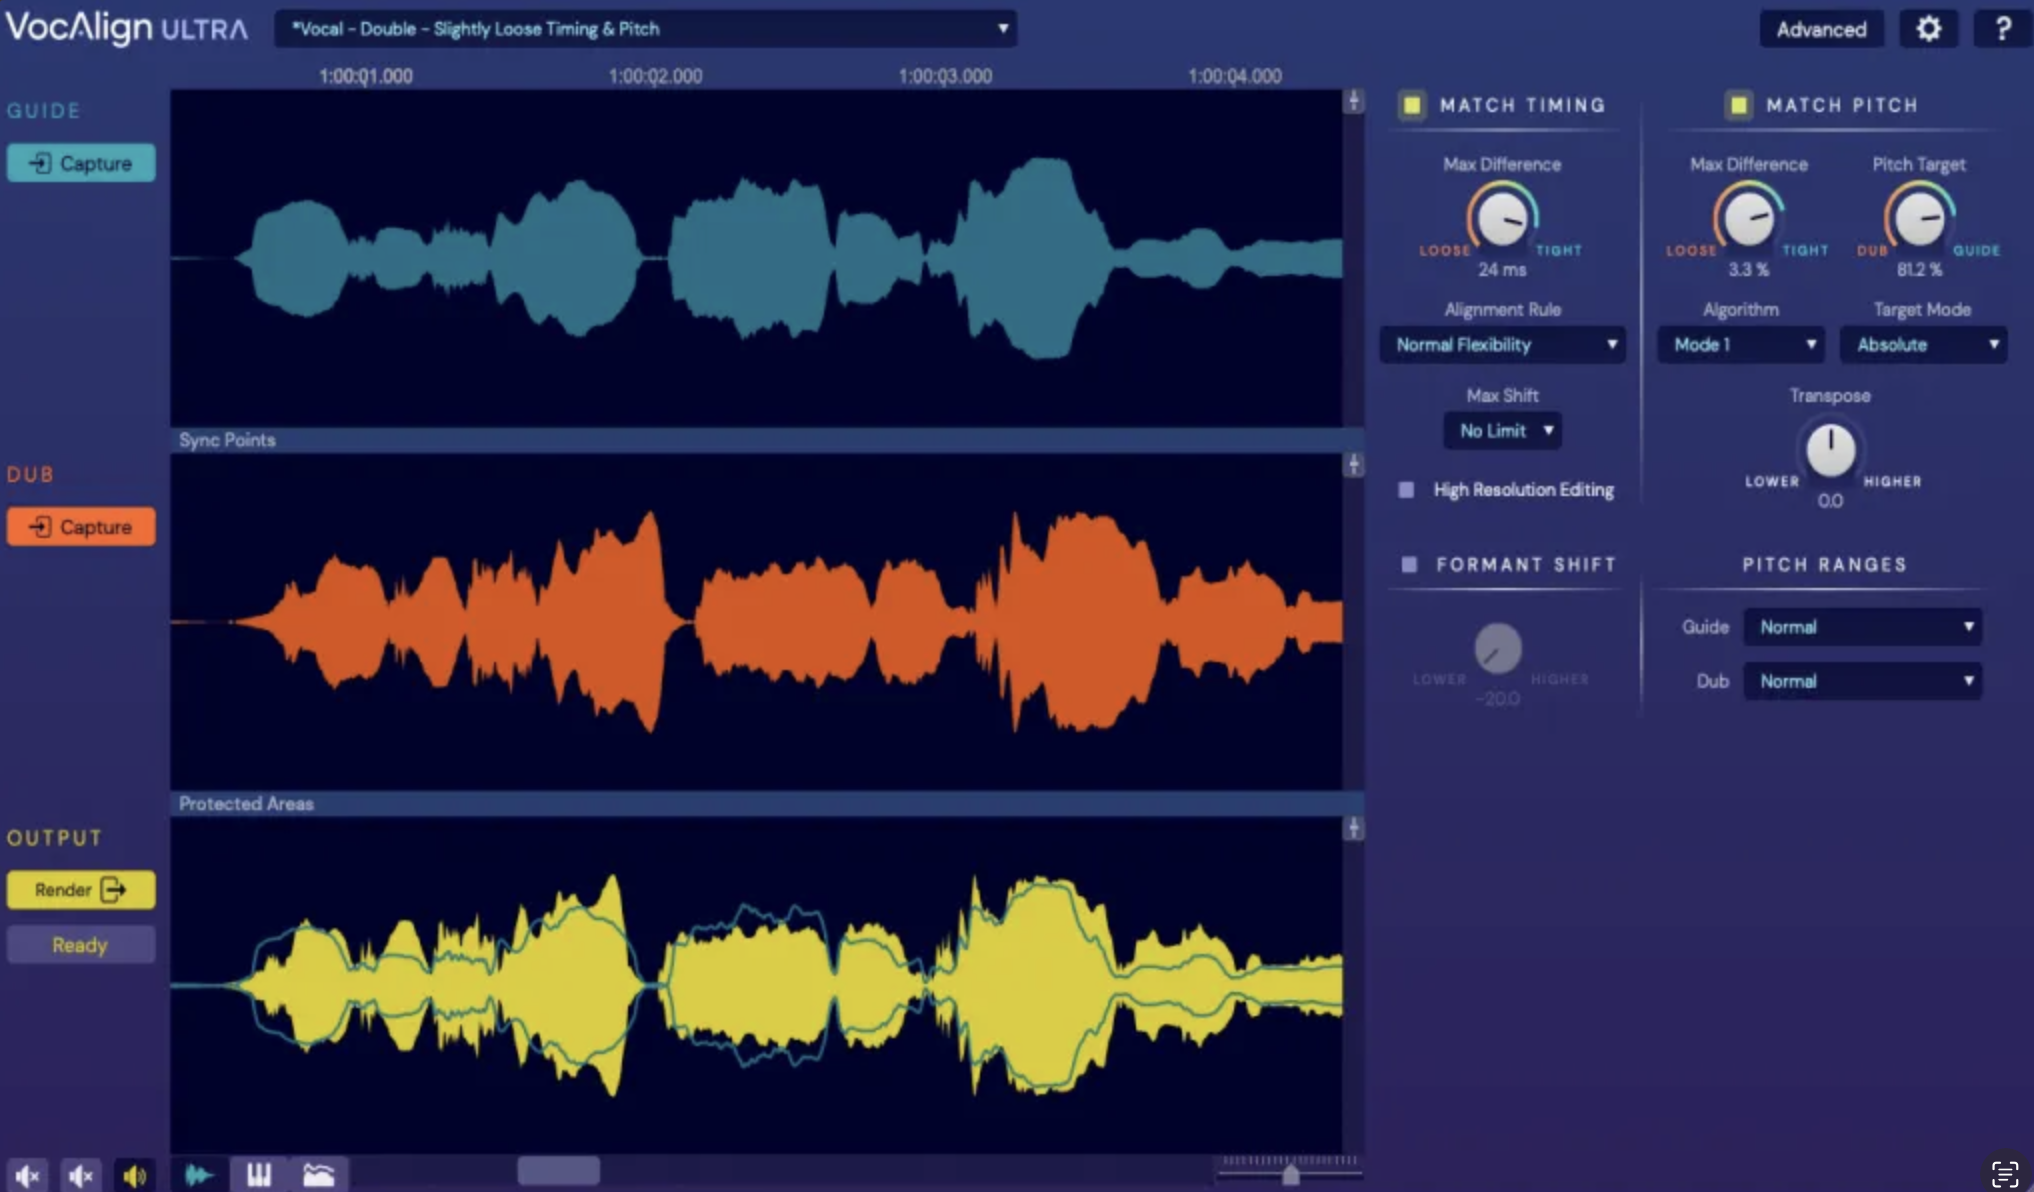Click the screen capture icon in bottom-right corner
Image resolution: width=2034 pixels, height=1192 pixels.
click(x=2005, y=1174)
